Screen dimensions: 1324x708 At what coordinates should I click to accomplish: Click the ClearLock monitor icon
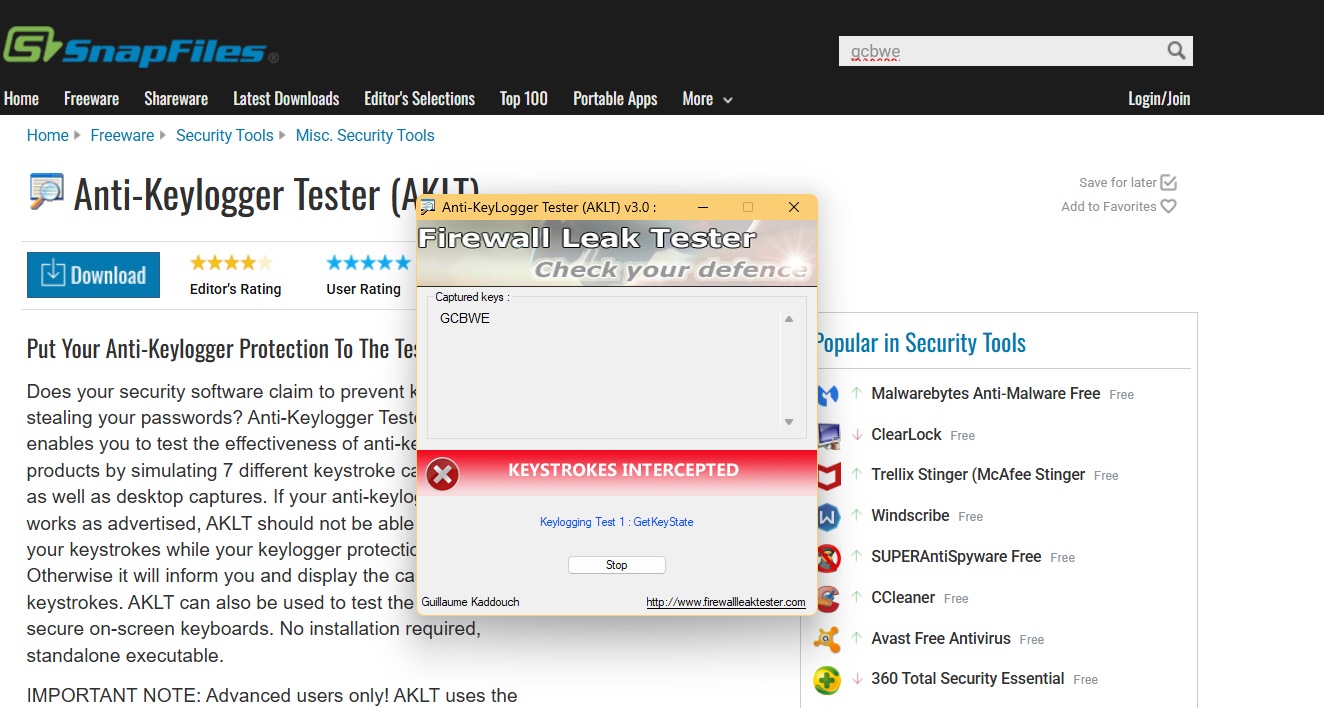(828, 435)
